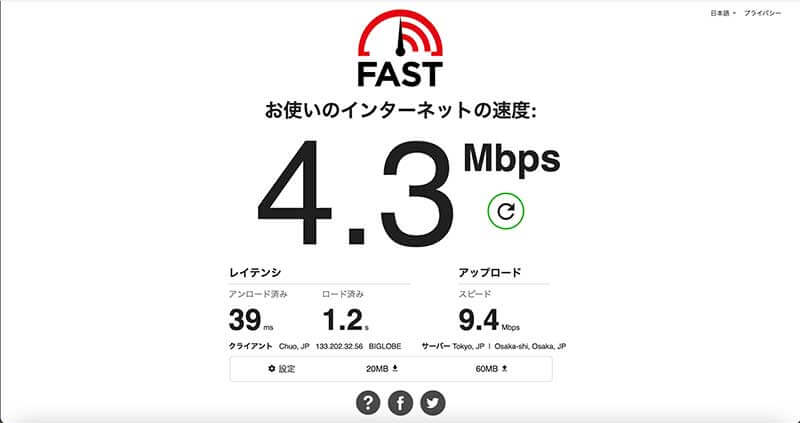Open 設定 settings button
800x423 pixels.
(282, 368)
